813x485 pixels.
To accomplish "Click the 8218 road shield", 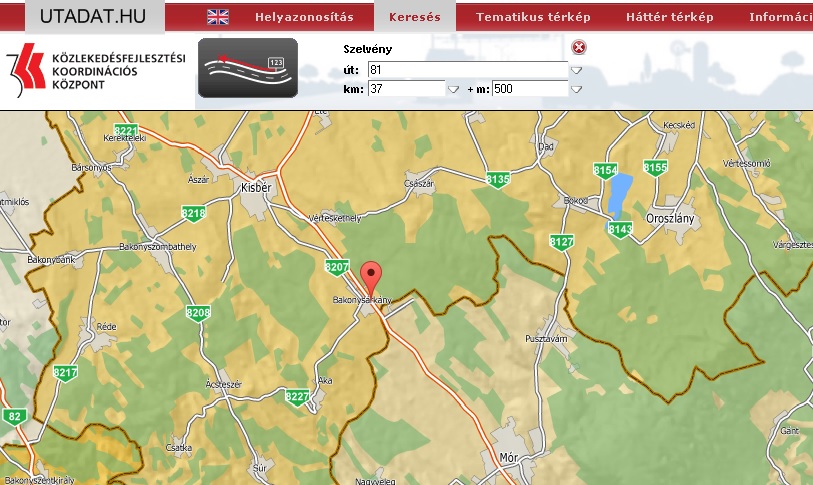I will [x=194, y=213].
